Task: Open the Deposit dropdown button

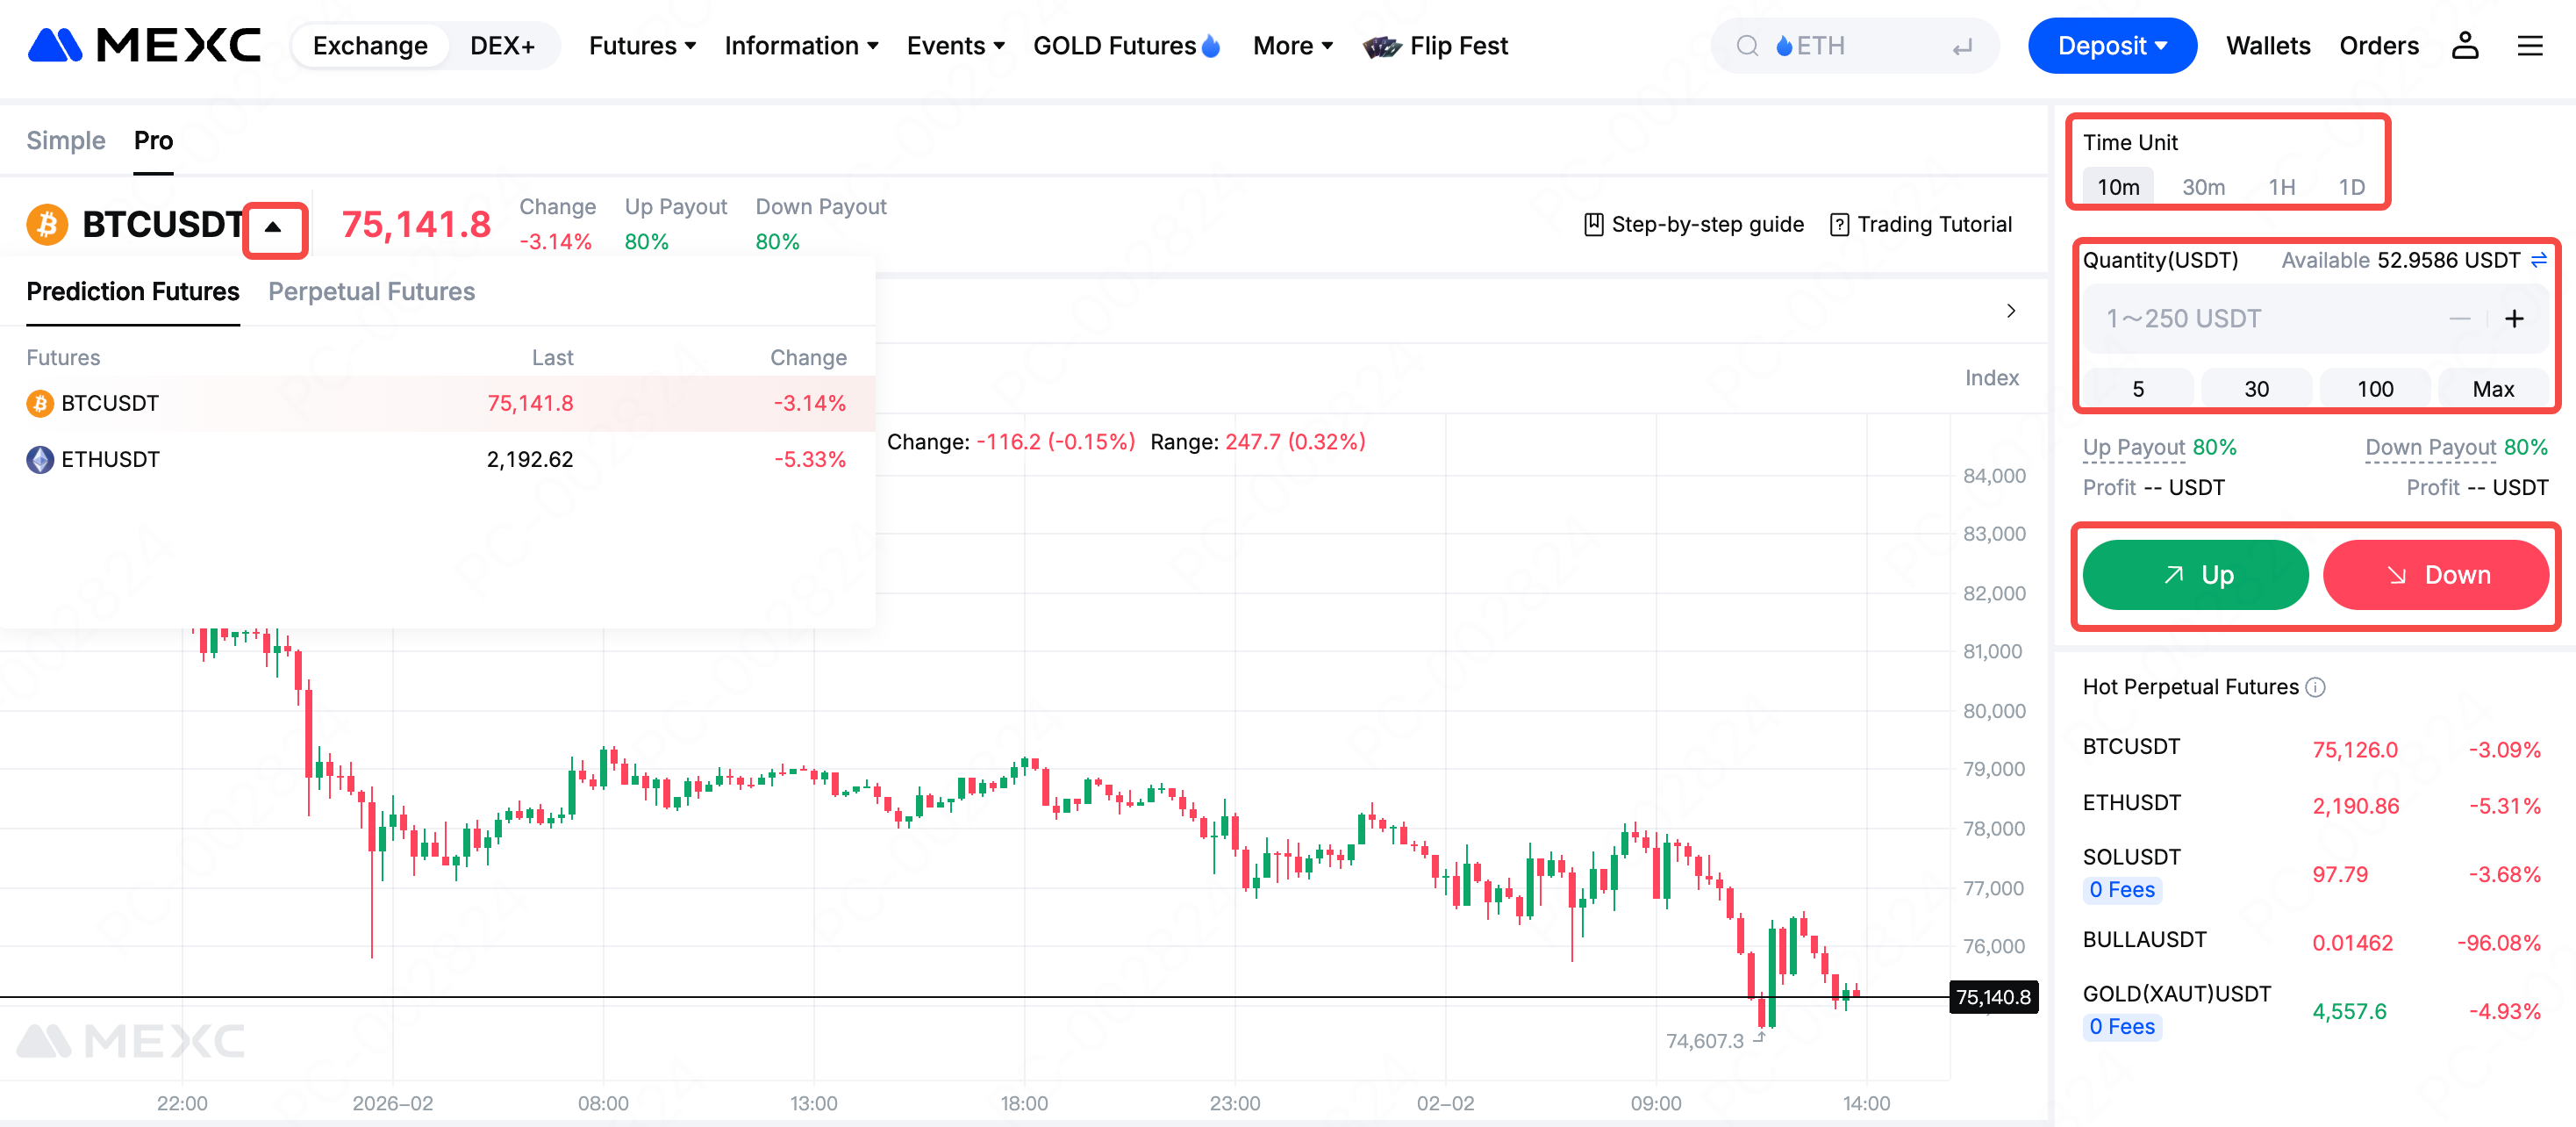Action: [x=2111, y=46]
